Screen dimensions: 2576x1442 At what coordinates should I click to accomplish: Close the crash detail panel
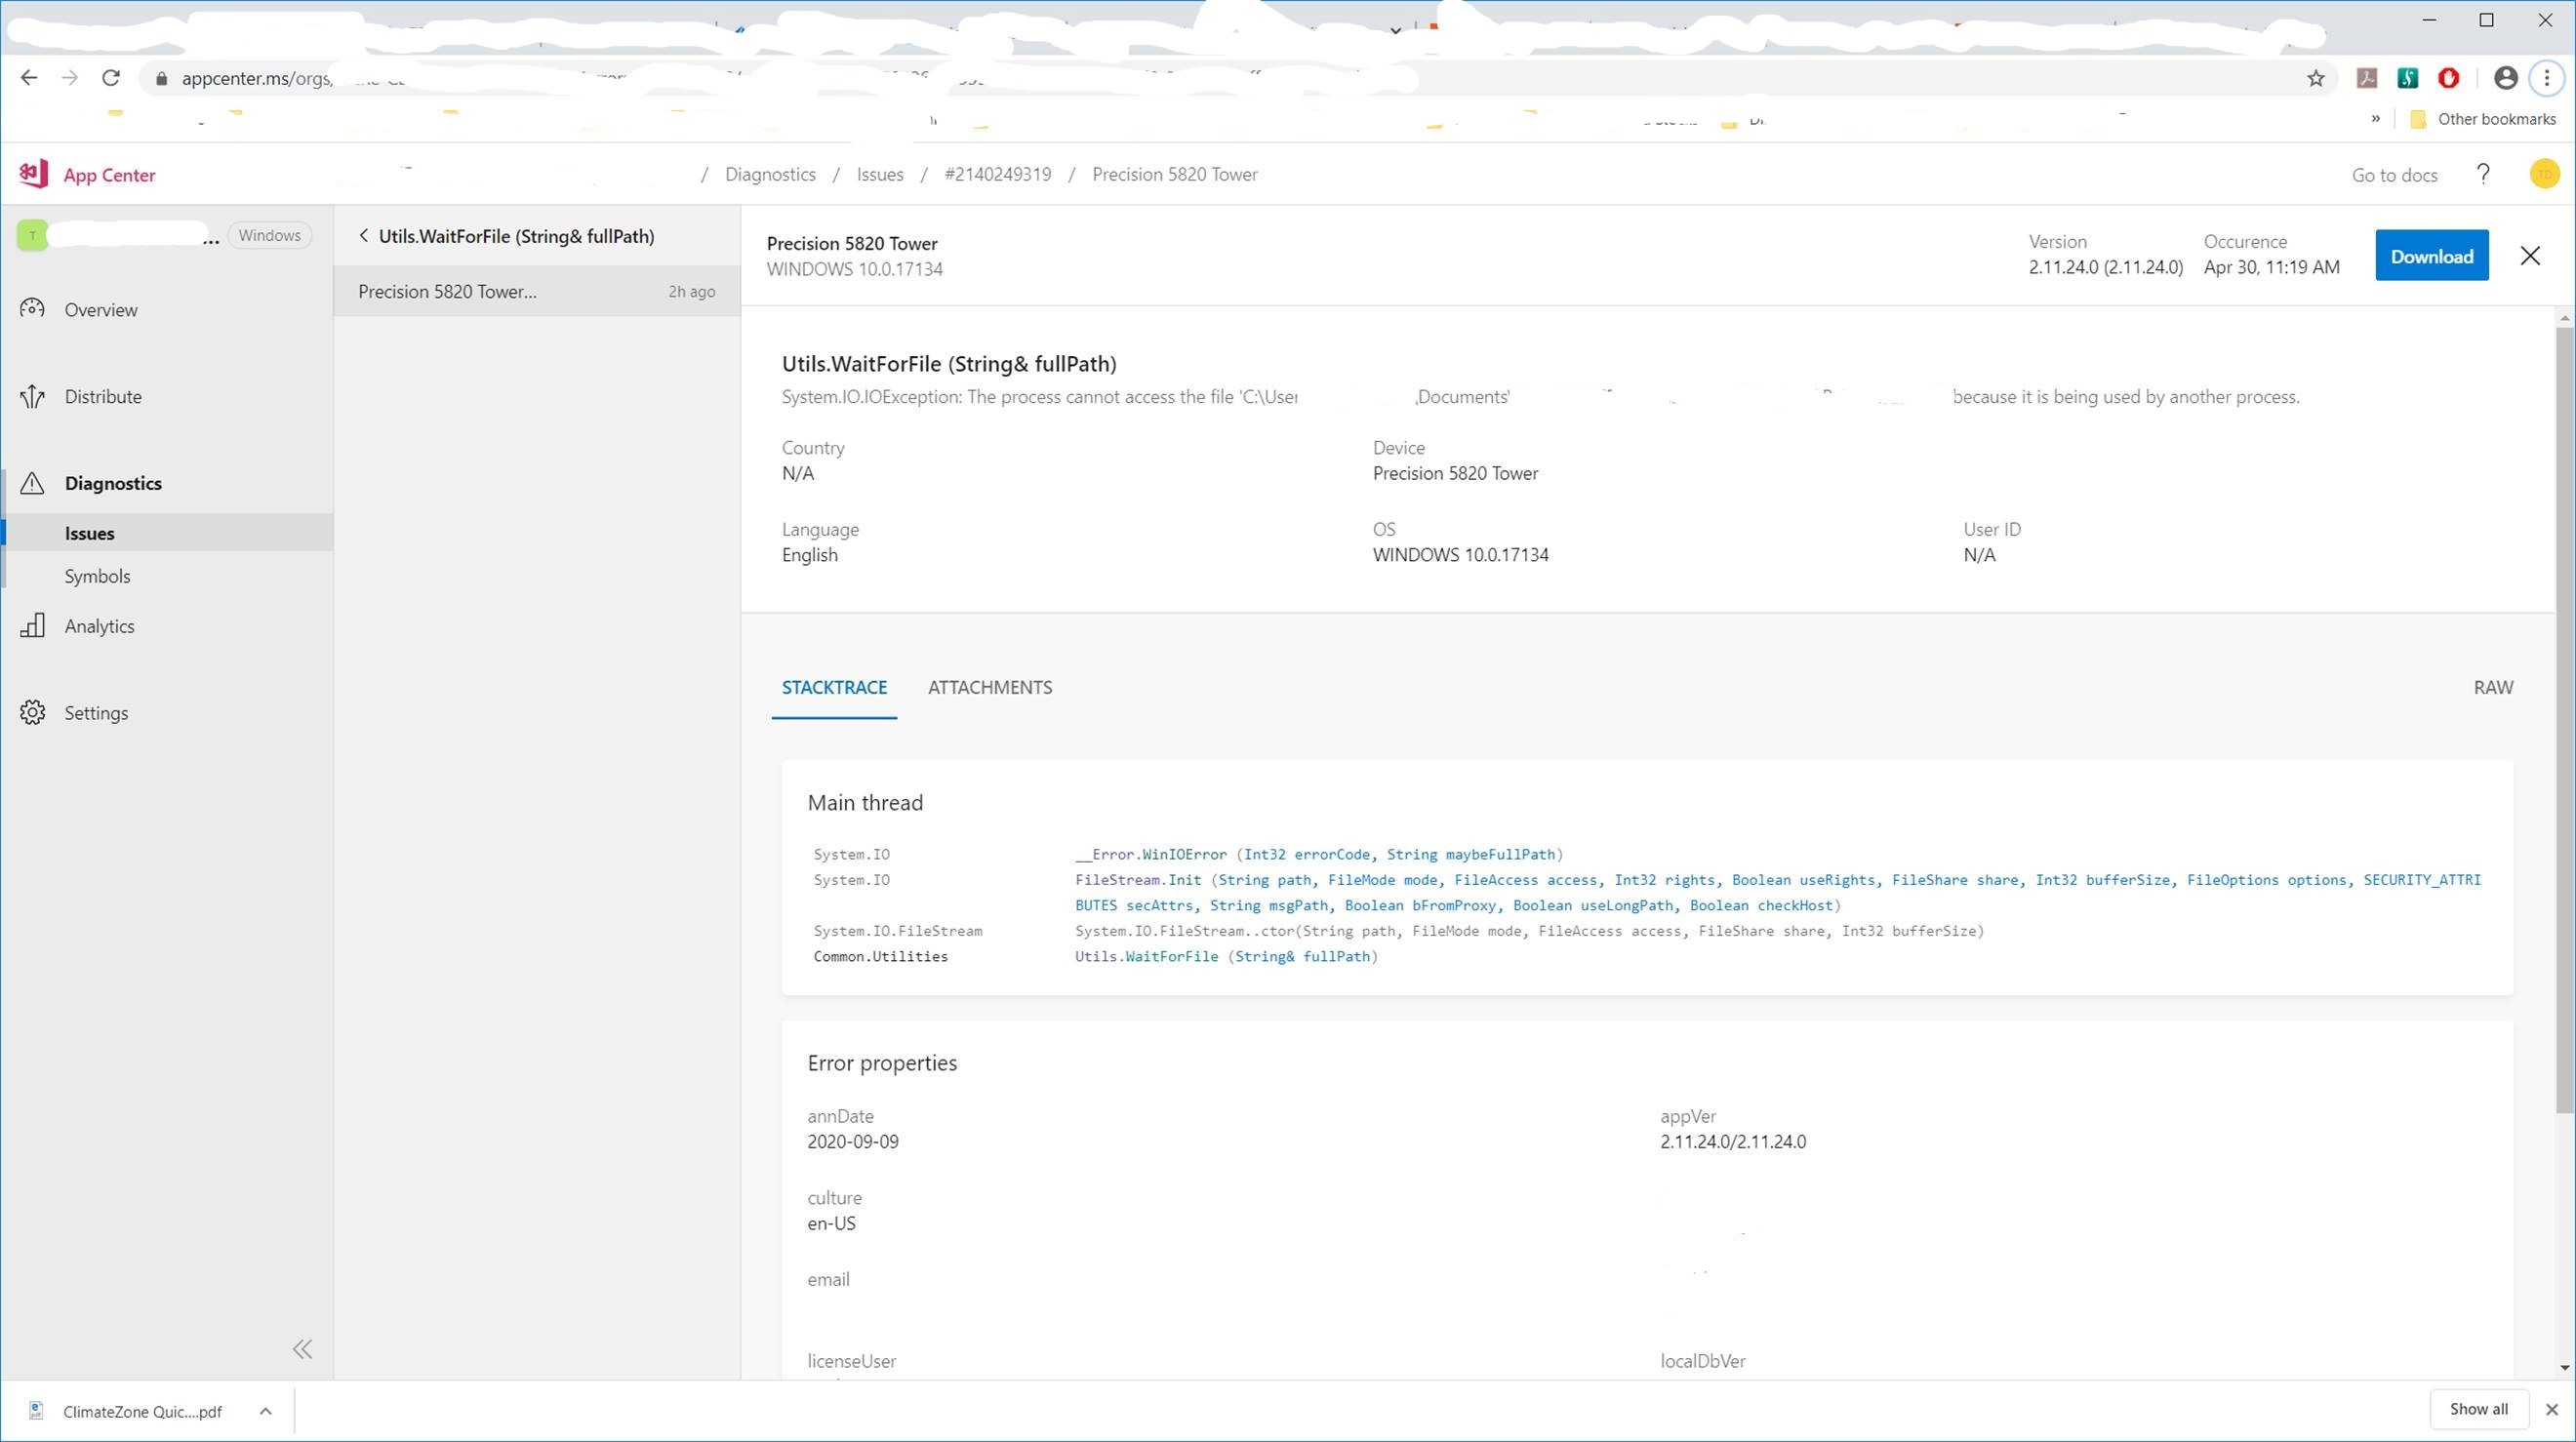2530,256
